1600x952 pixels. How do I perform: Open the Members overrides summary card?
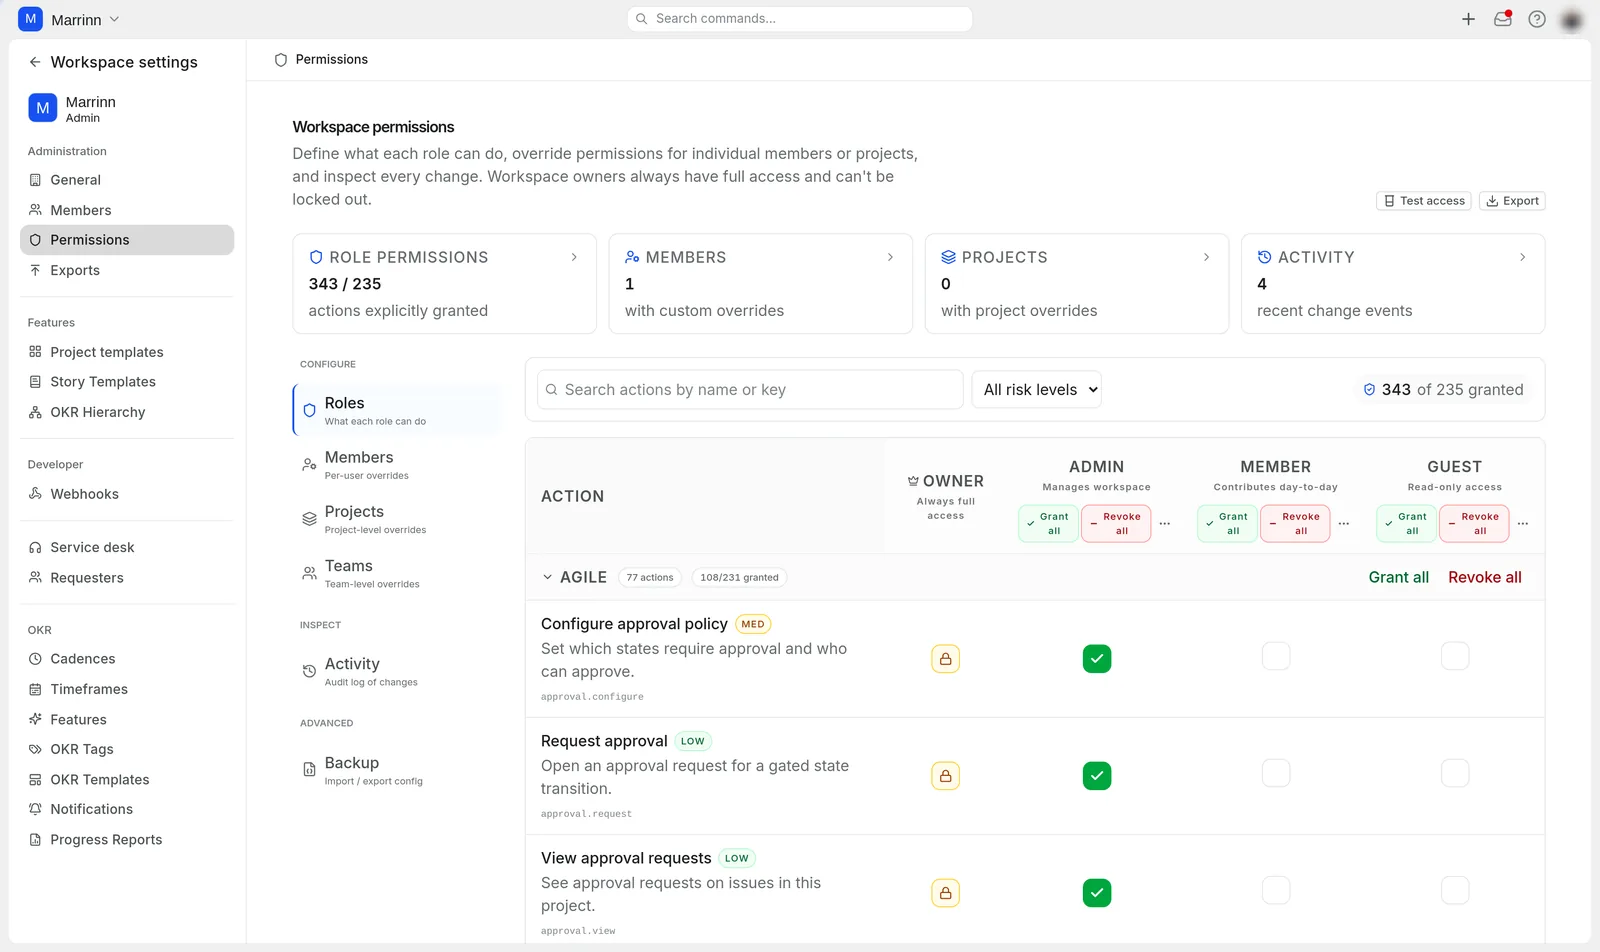[760, 284]
